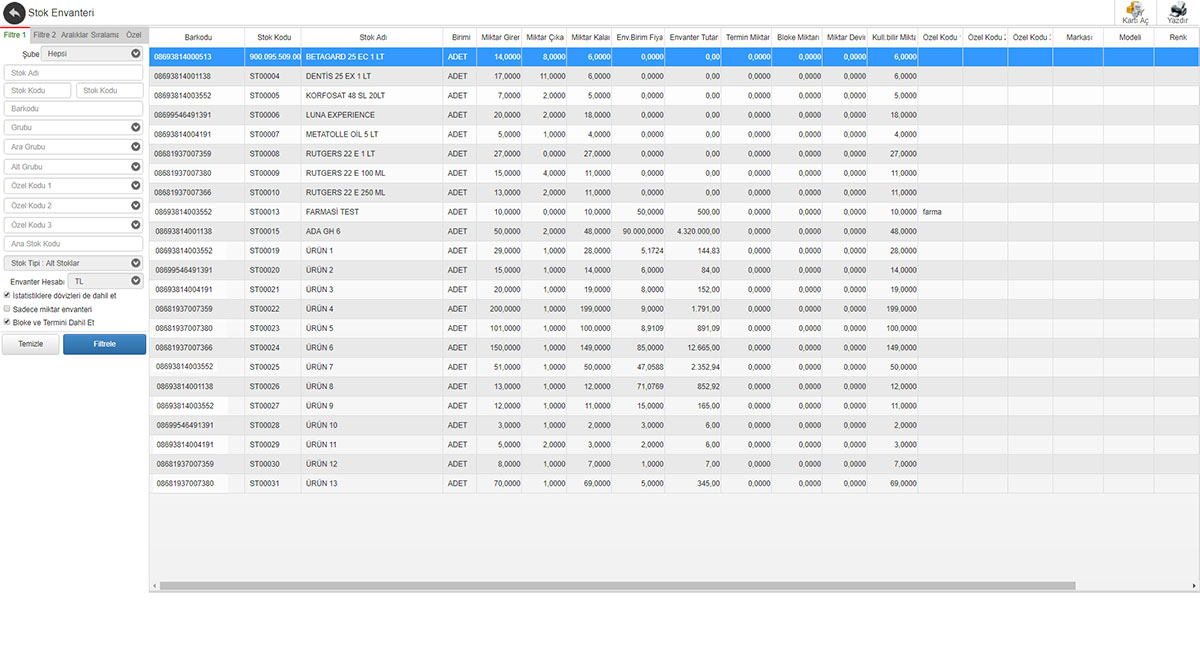1200x653 pixels.
Task: Click the Renk column header
Action: click(1177, 37)
